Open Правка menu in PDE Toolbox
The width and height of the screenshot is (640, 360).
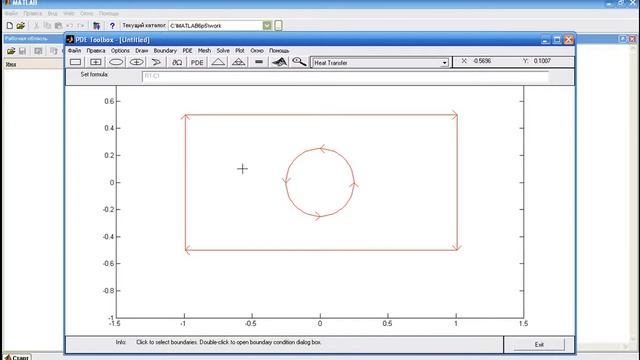96,51
